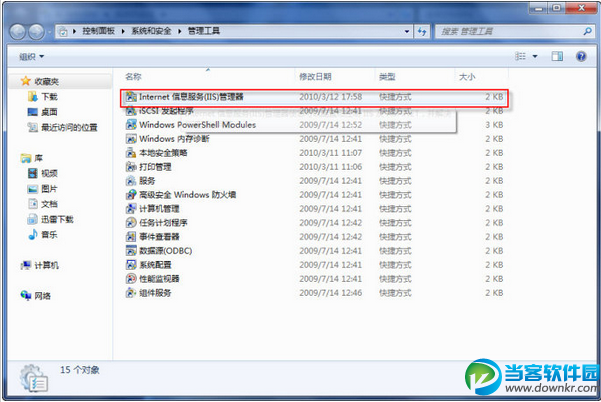Screen dimensions: 601x402
Task: Click date 2010/3/11 11:06 of 打印管理
Action: click(330, 167)
